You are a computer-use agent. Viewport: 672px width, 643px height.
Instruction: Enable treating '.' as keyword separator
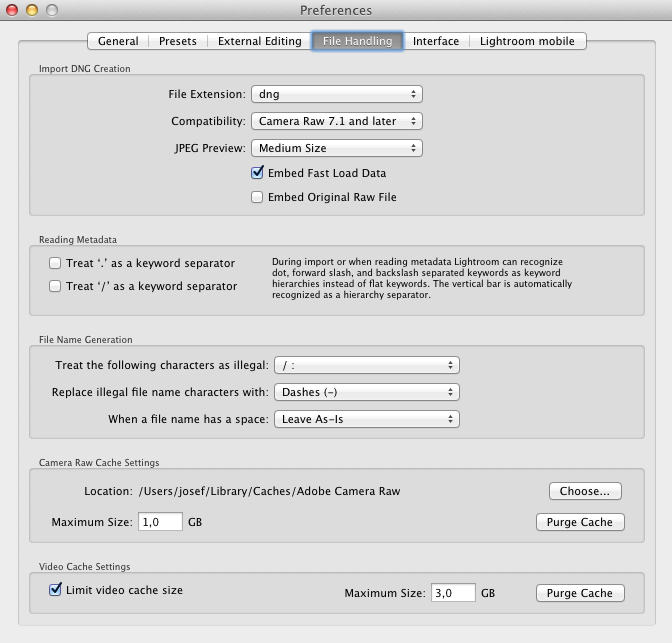pyautogui.click(x=56, y=263)
